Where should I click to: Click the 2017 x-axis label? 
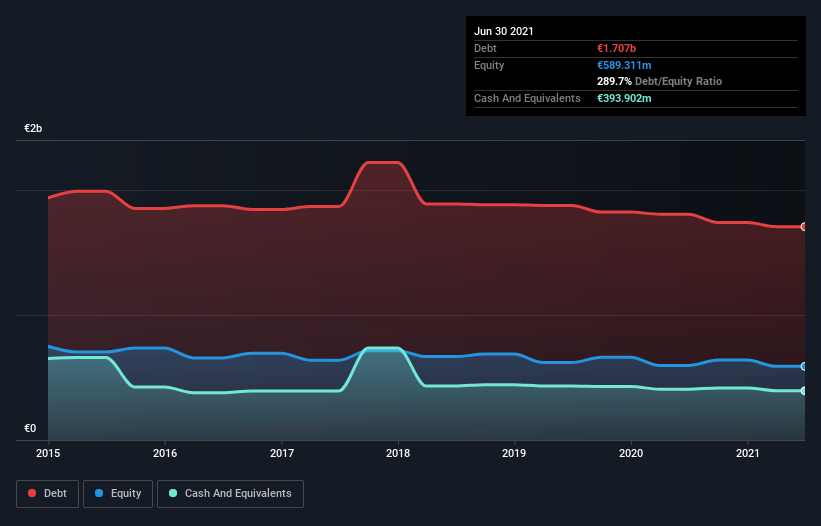pos(282,453)
